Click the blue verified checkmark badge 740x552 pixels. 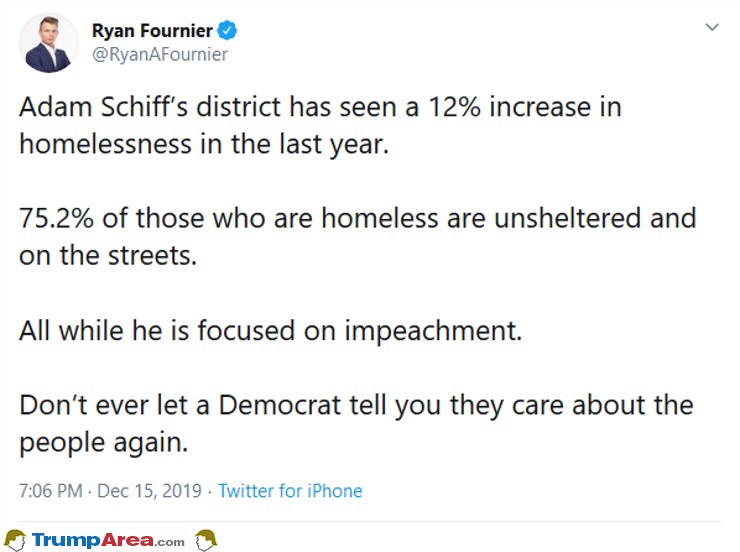tap(227, 31)
